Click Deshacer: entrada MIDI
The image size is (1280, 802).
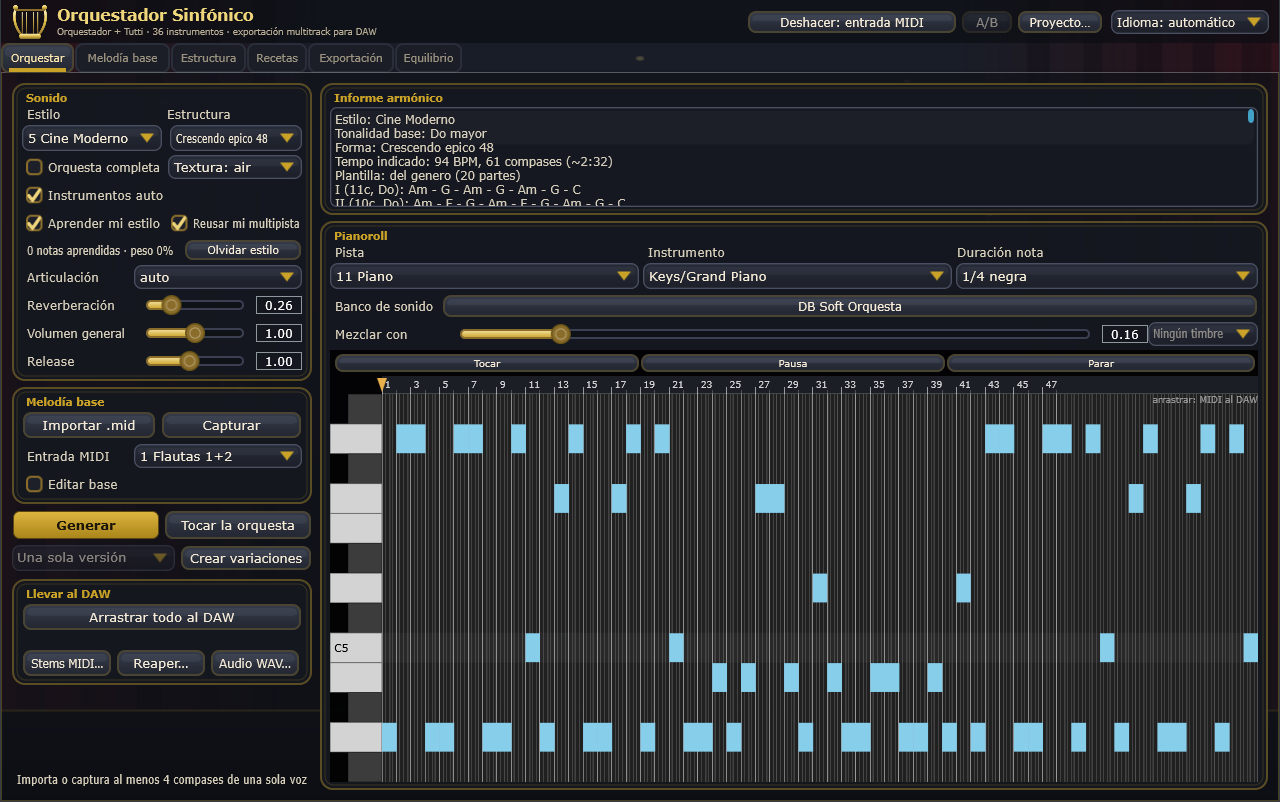(852, 22)
